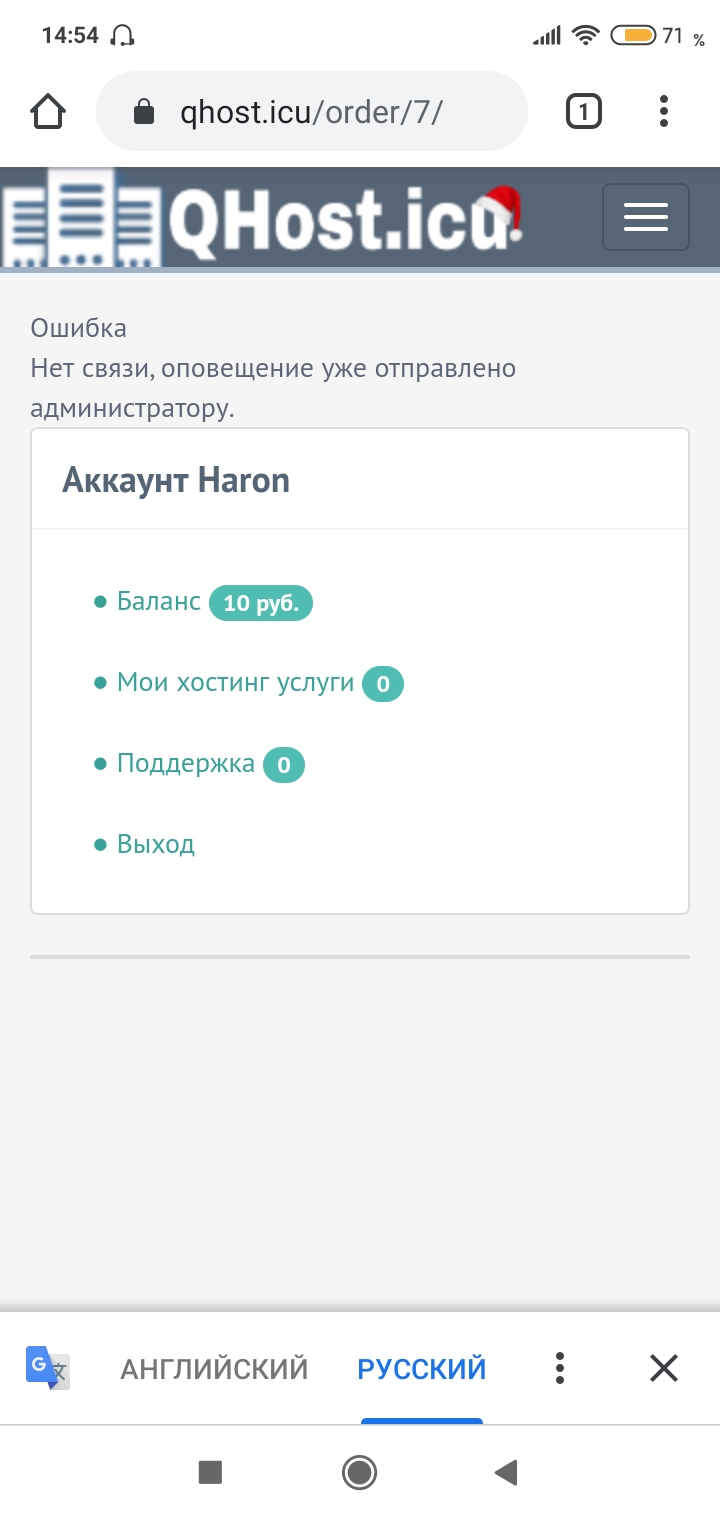
Task: Switch translation to Английский tab
Action: click(214, 1368)
